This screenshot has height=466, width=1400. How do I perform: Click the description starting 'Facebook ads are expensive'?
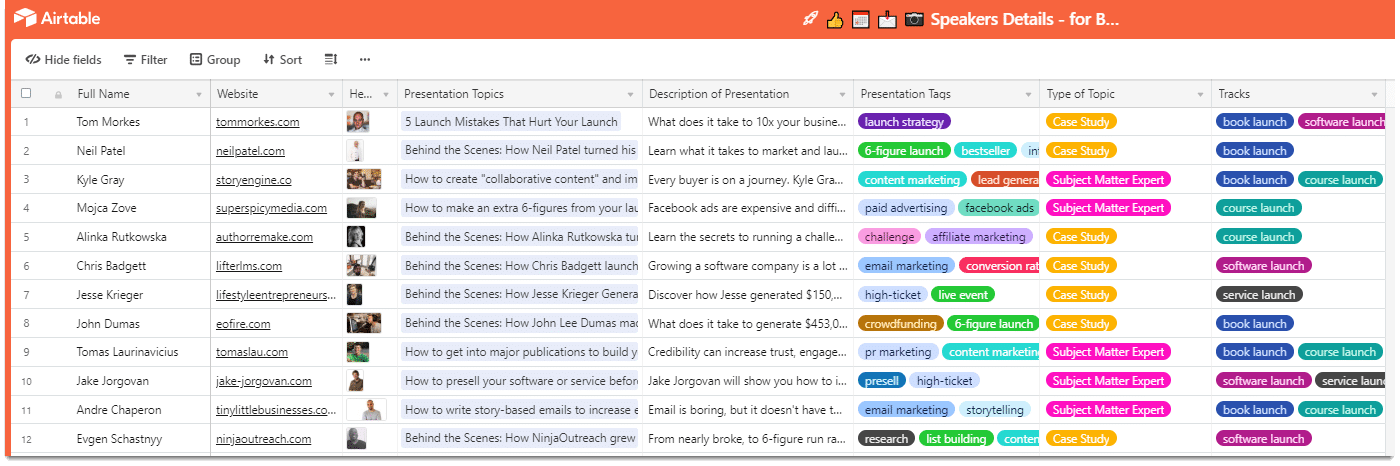click(748, 208)
